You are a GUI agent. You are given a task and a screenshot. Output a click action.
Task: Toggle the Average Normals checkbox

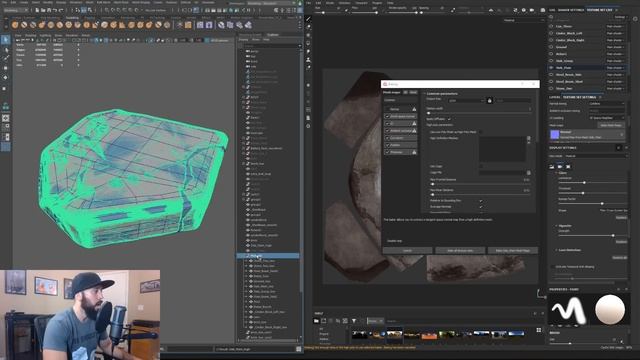pos(481,207)
